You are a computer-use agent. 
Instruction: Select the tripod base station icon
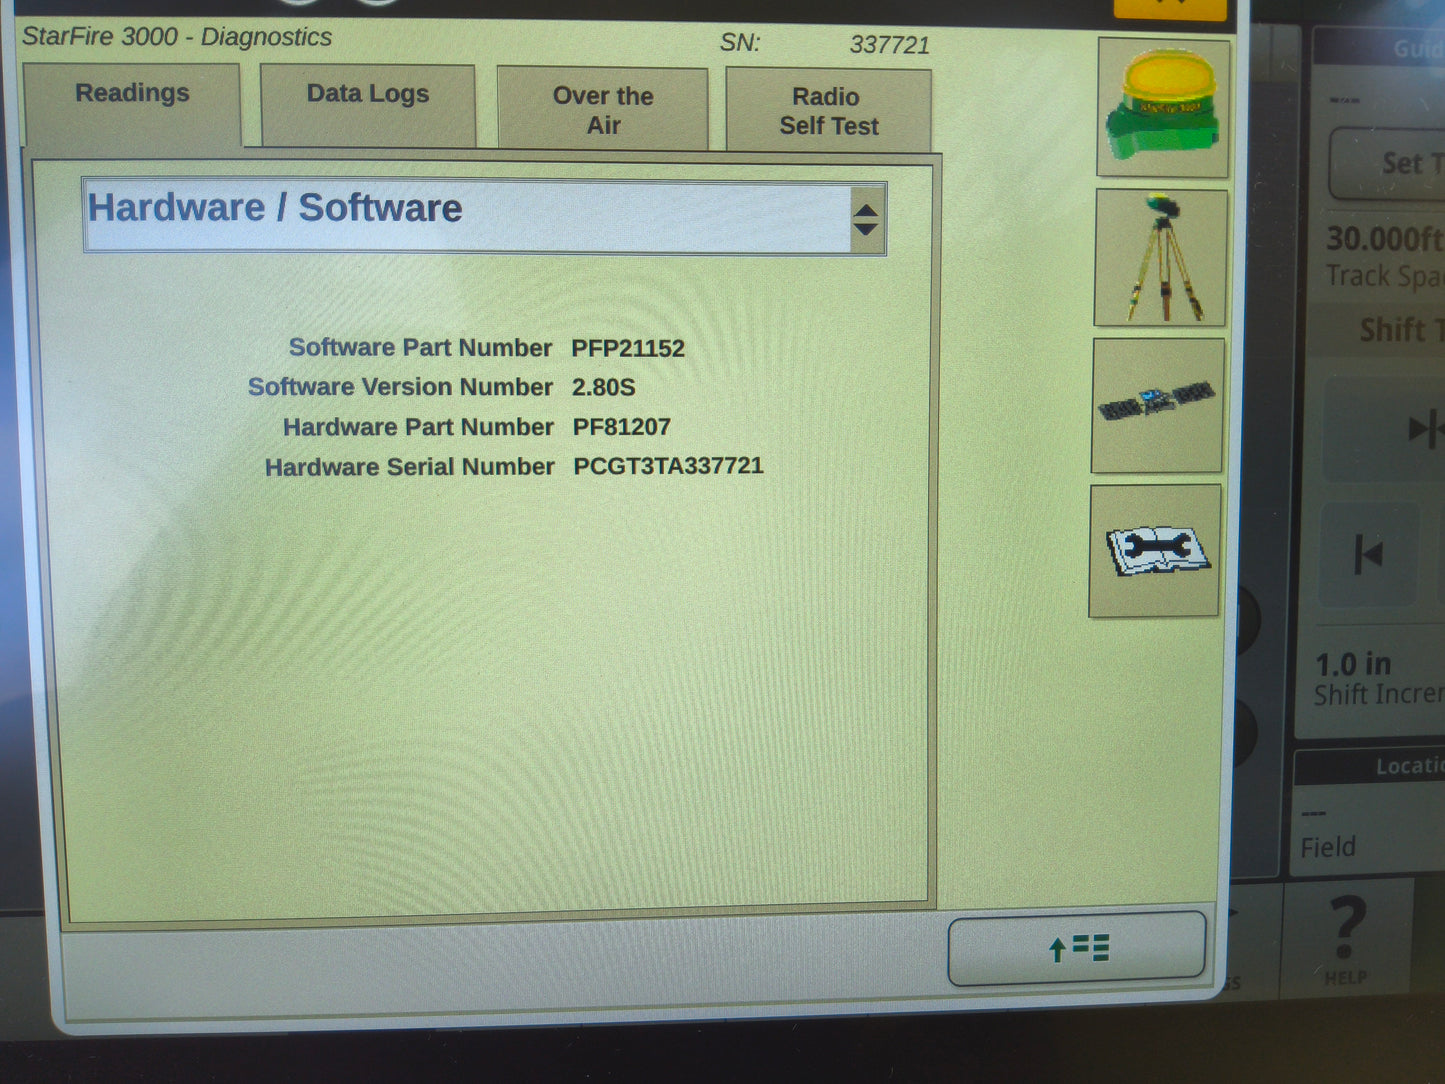pyautogui.click(x=1161, y=258)
